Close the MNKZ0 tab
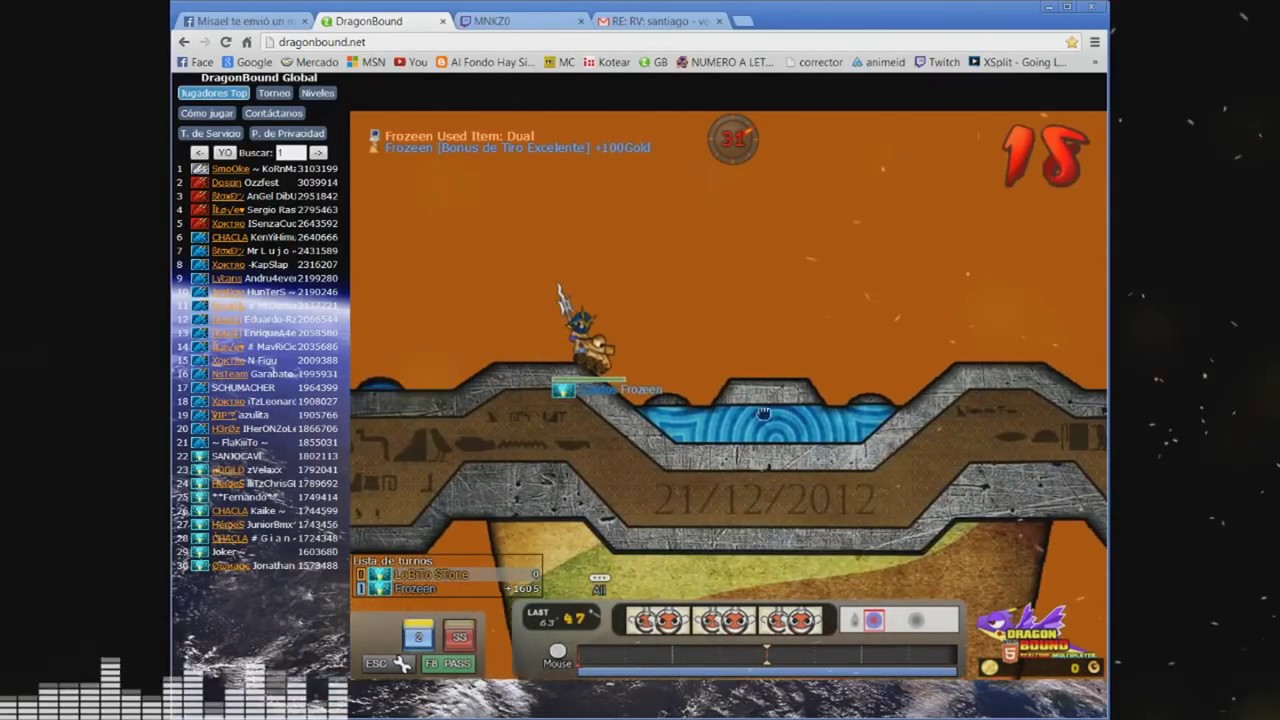The height and width of the screenshot is (720, 1280). point(581,21)
